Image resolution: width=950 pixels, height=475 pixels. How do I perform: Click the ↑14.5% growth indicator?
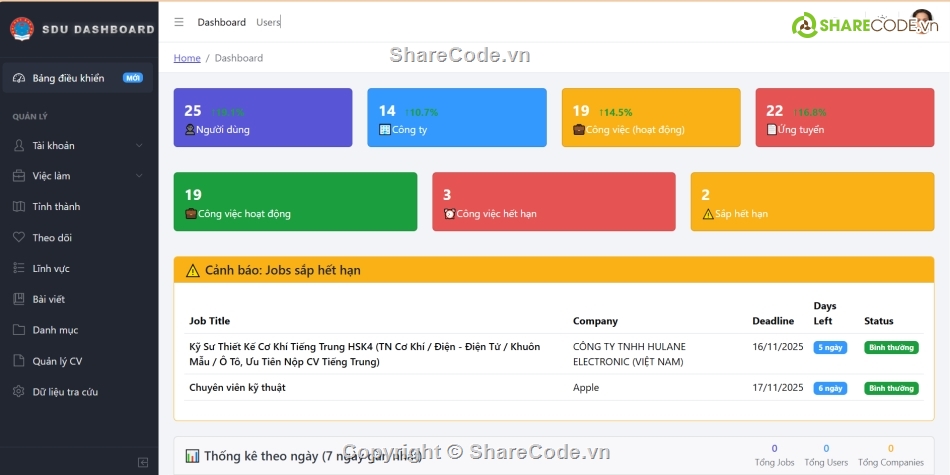coord(616,112)
